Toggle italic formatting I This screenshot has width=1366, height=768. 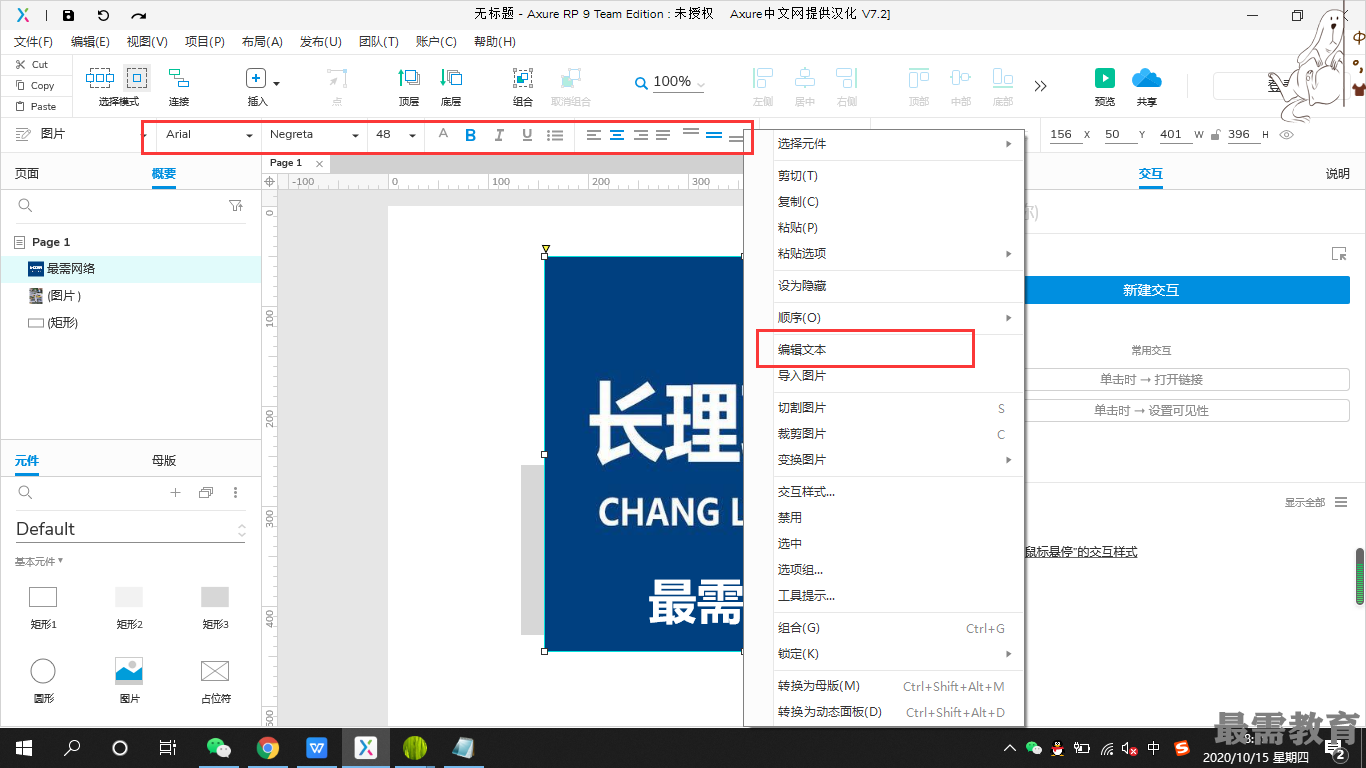[499, 135]
